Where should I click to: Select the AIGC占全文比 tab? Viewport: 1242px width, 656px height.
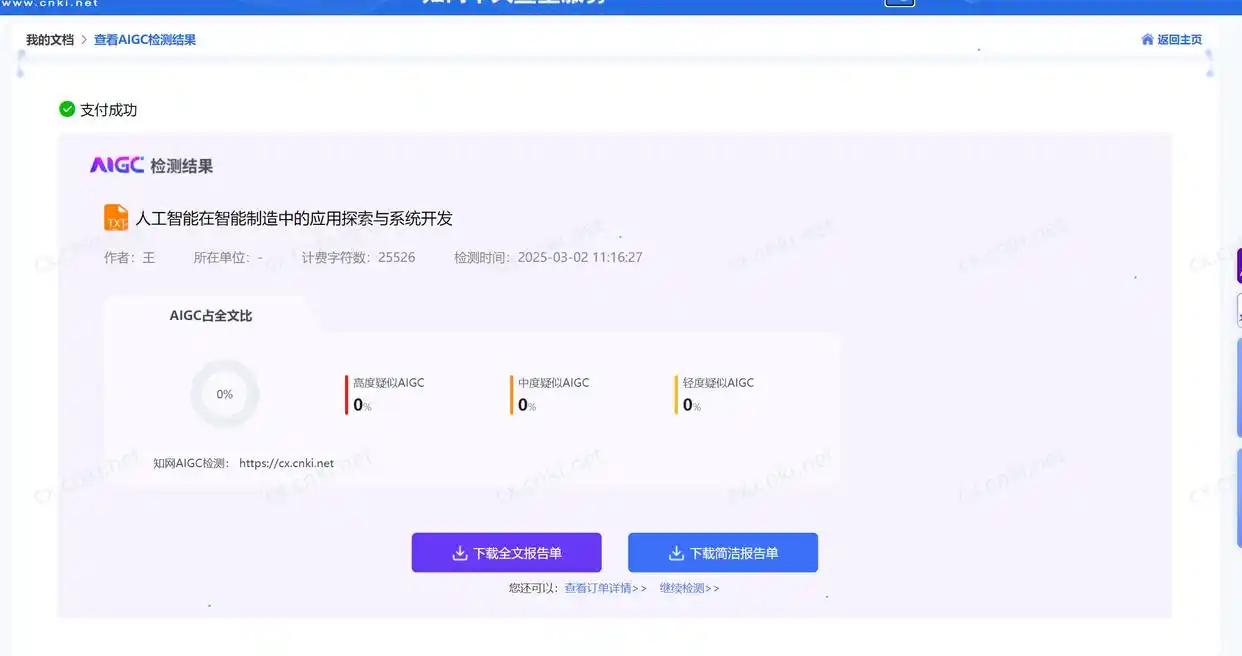click(x=211, y=315)
